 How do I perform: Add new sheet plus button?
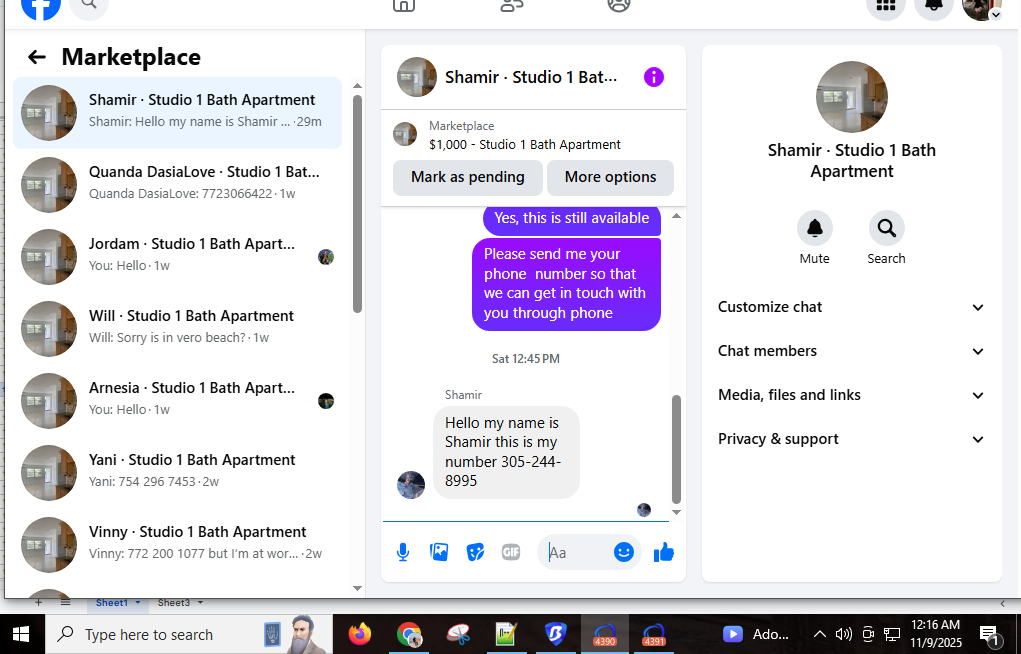[x=38, y=603]
